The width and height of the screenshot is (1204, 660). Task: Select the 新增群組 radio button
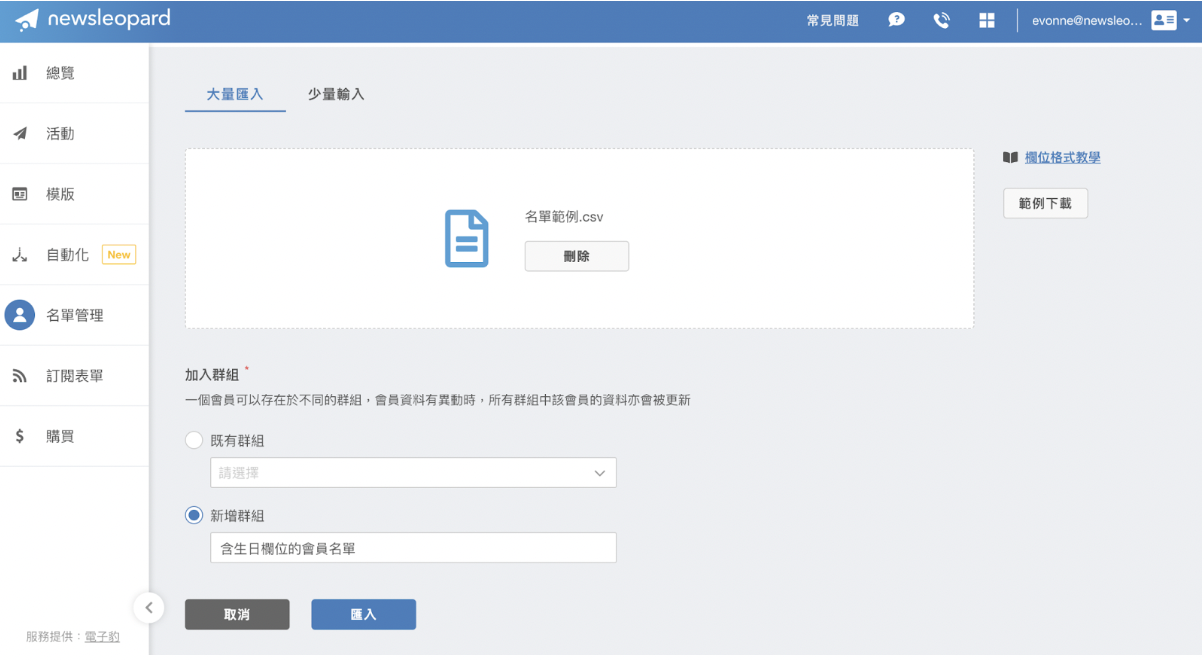tap(194, 516)
